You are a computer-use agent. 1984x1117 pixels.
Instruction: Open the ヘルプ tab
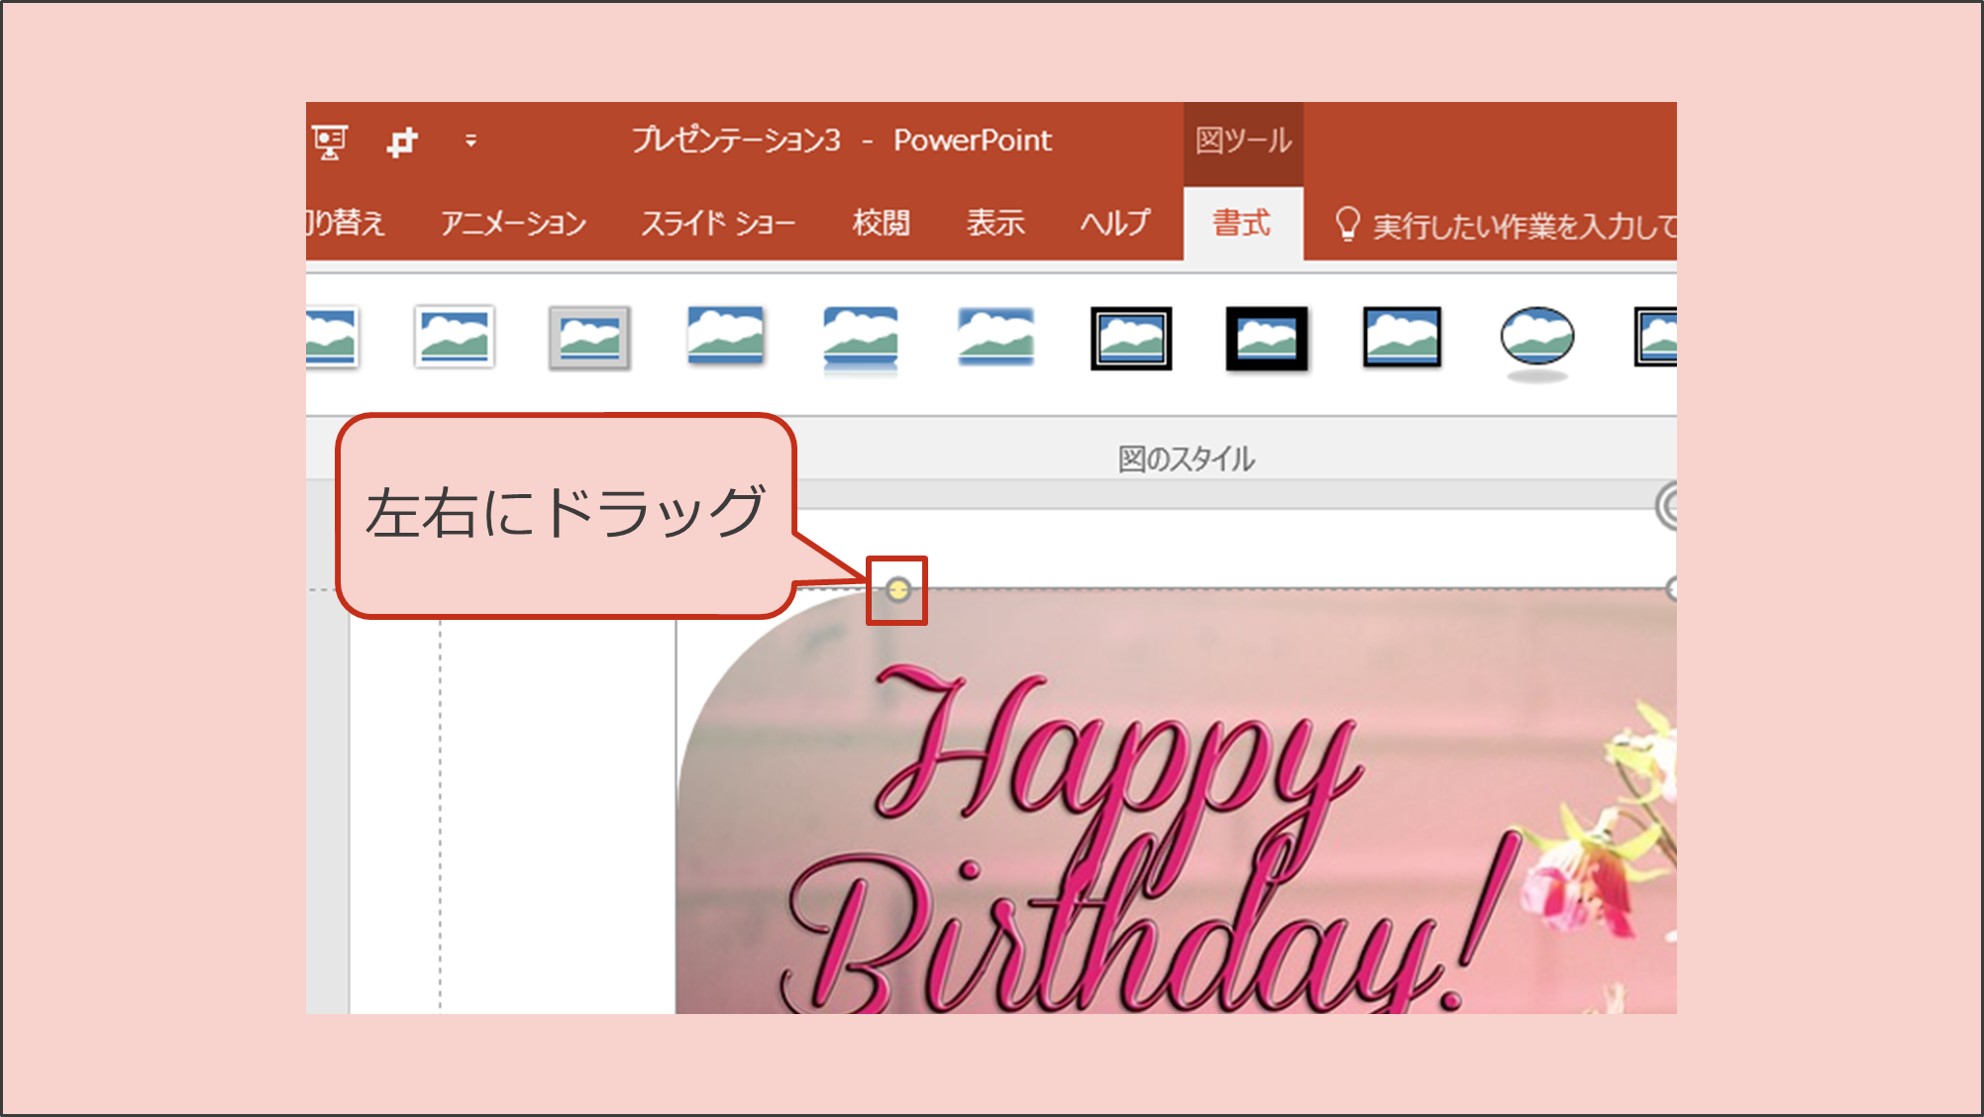1115,223
